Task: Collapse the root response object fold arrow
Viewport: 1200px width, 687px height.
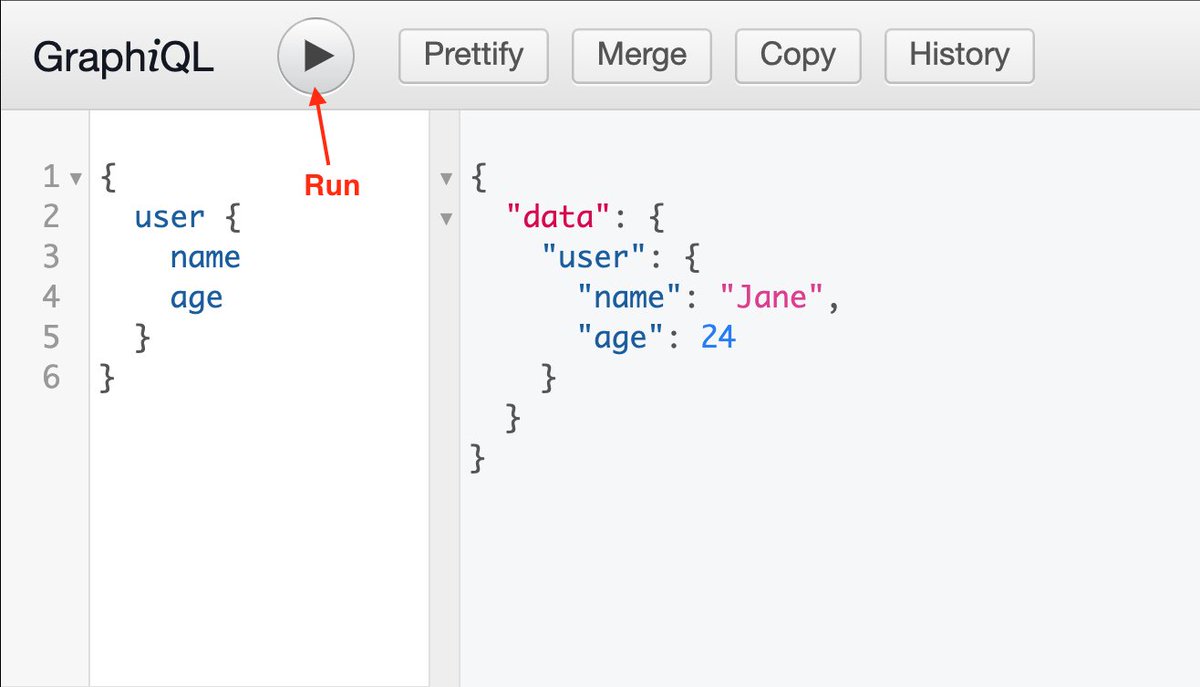Action: (447, 179)
